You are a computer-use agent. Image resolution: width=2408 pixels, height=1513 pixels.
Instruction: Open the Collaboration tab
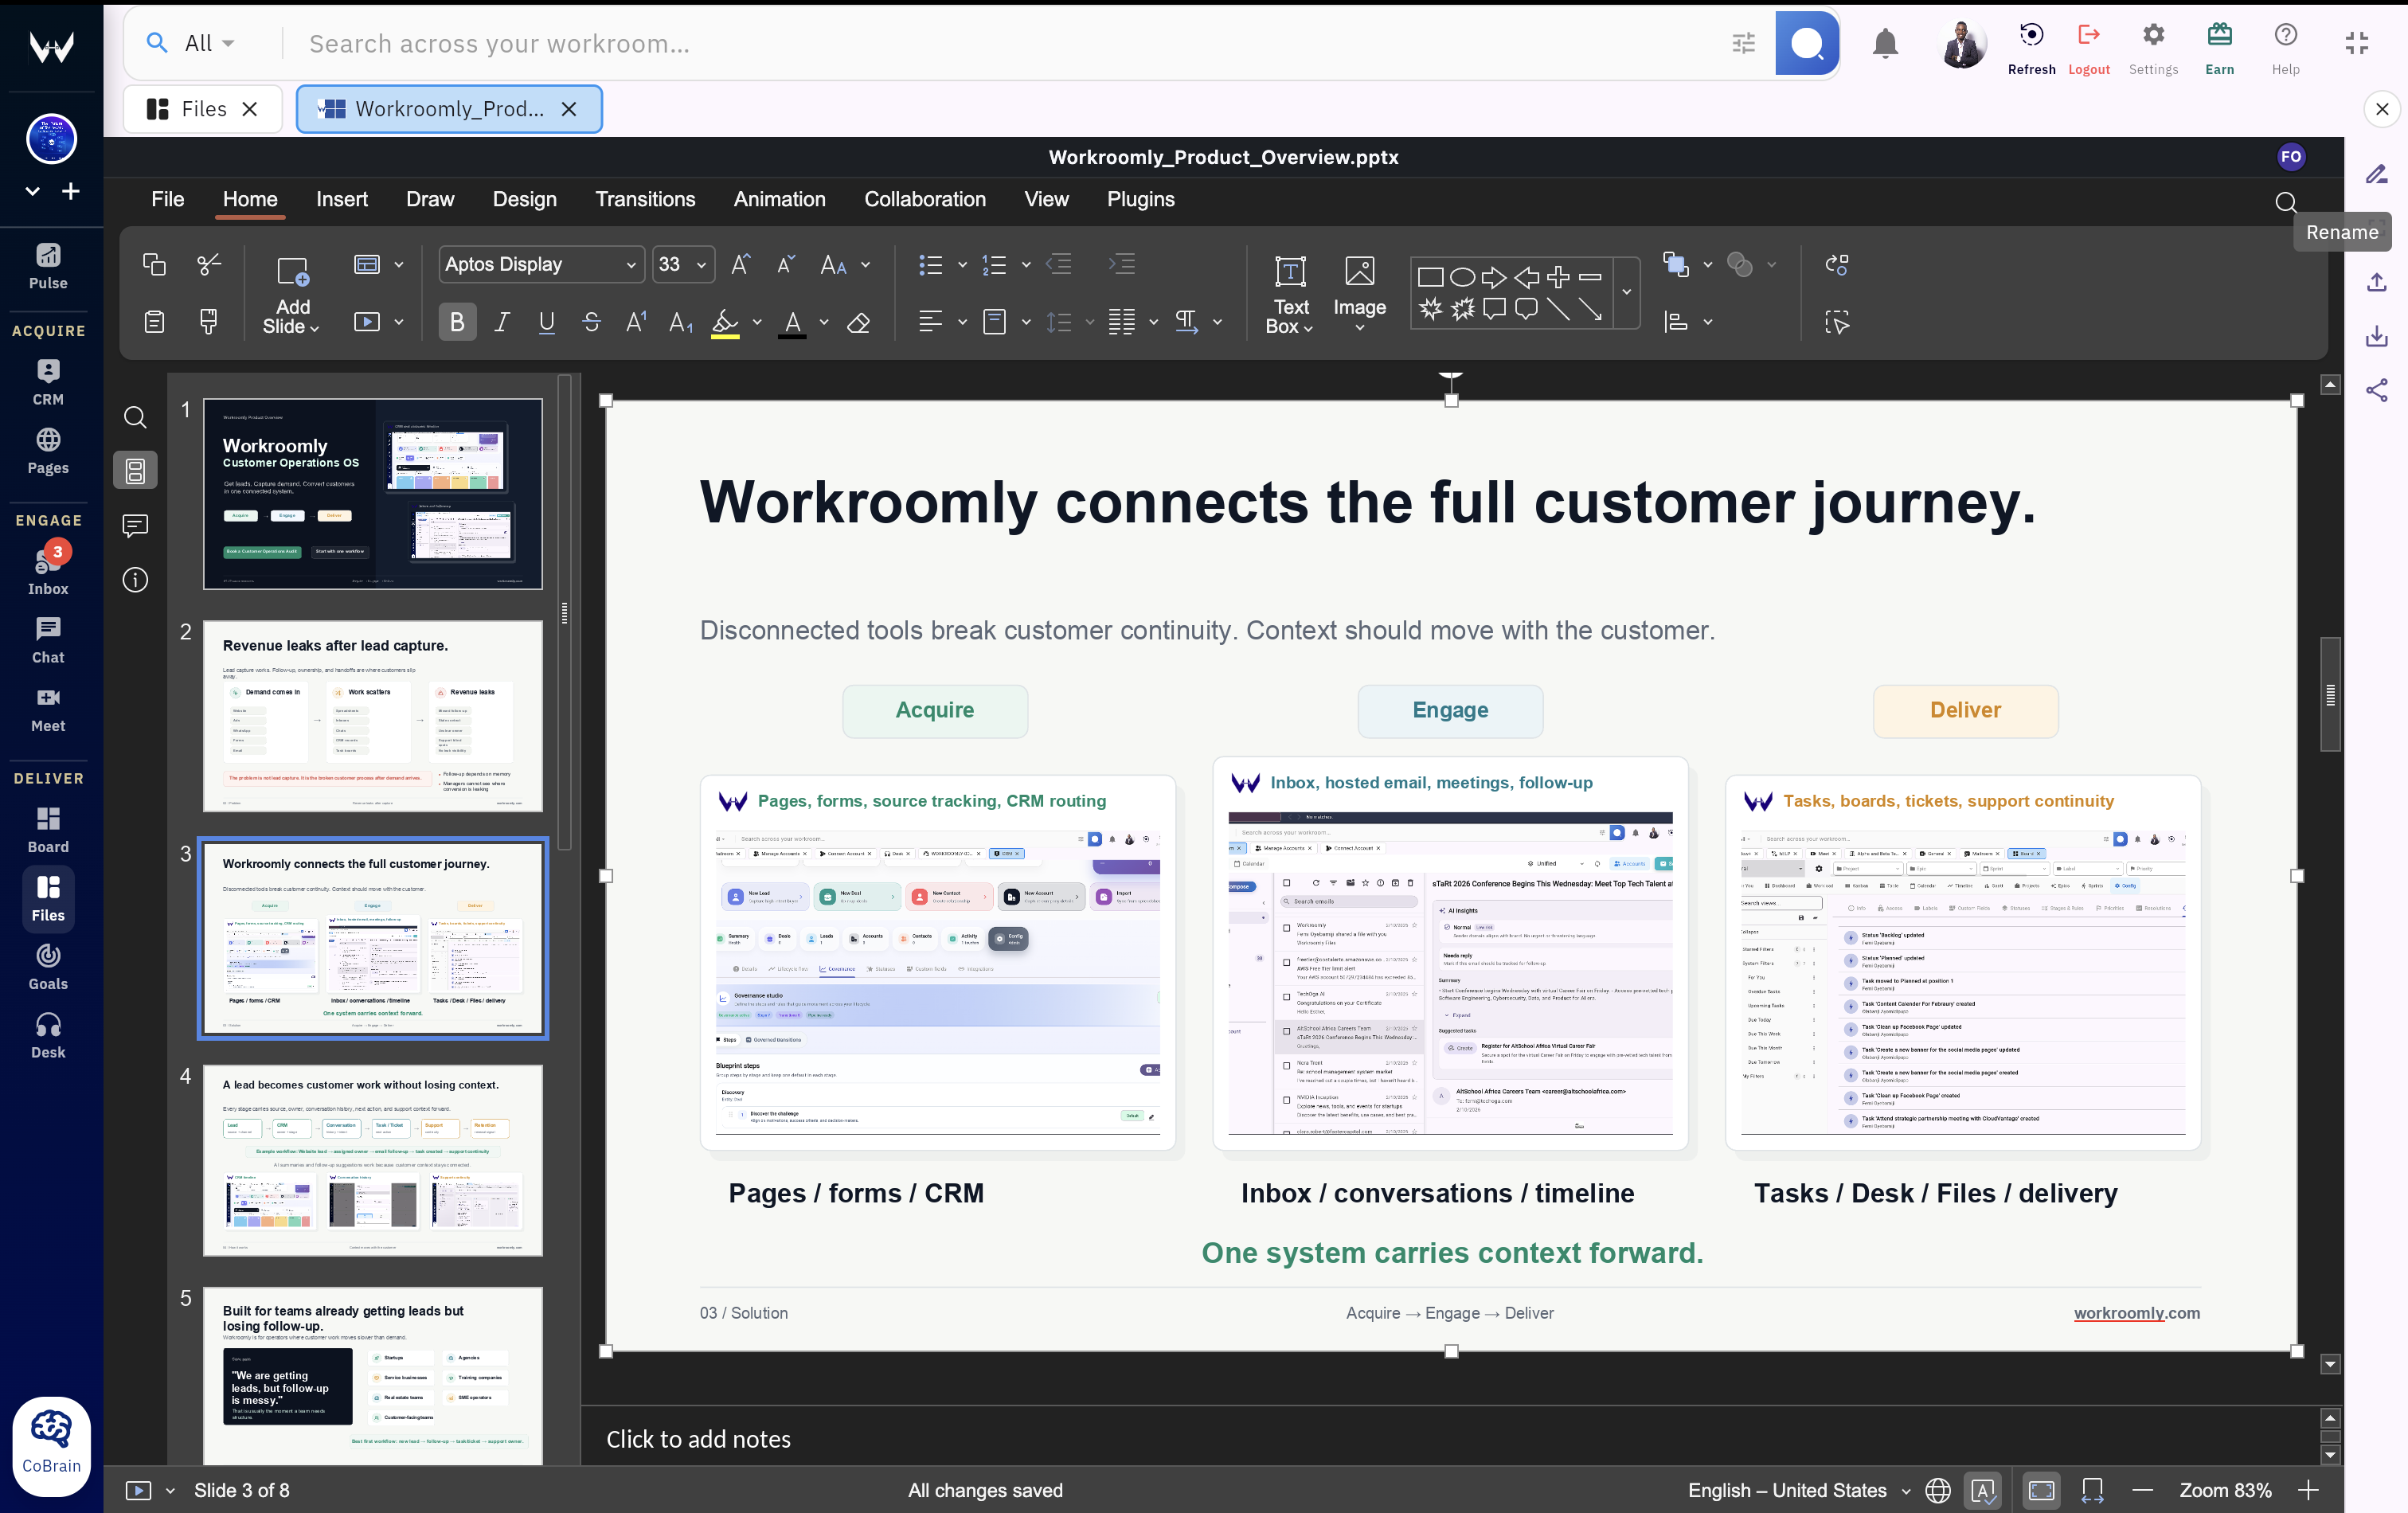[x=924, y=199]
